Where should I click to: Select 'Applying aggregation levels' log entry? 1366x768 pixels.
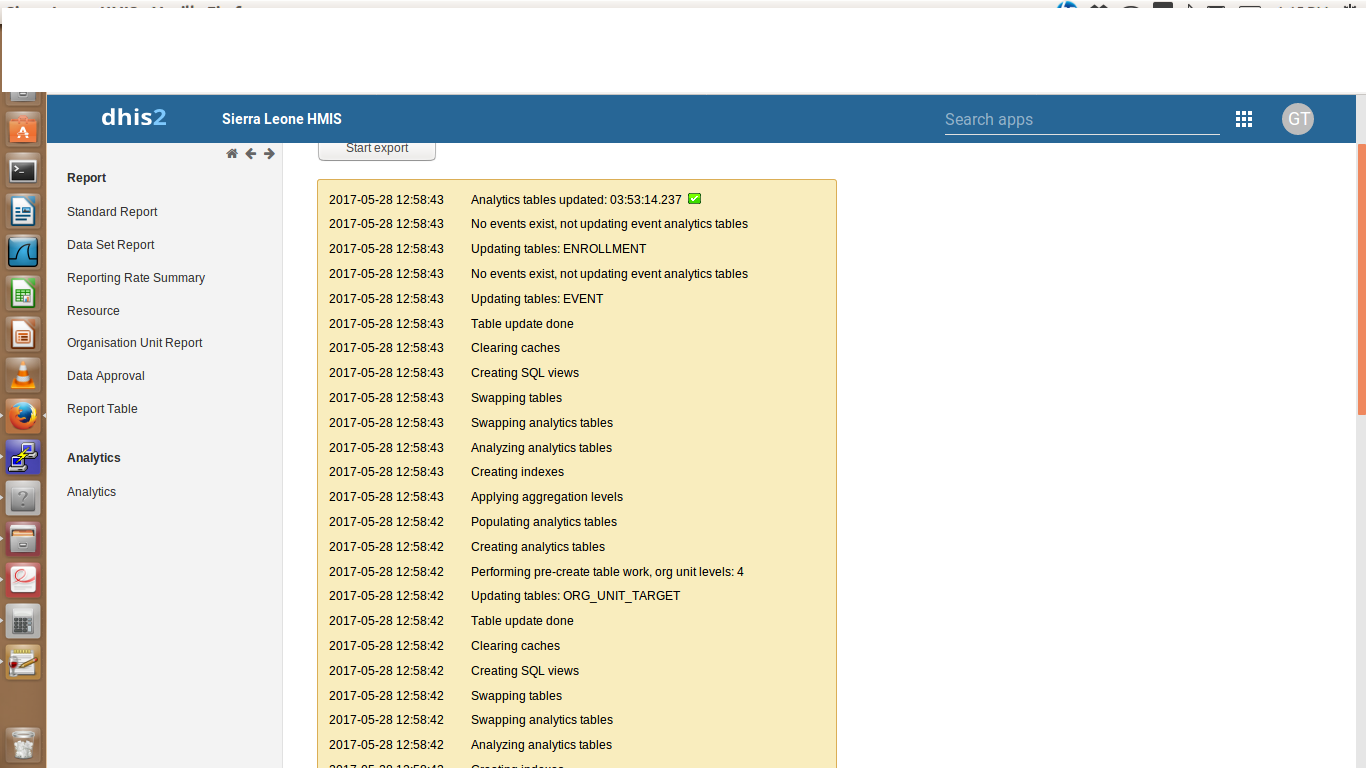(x=547, y=497)
